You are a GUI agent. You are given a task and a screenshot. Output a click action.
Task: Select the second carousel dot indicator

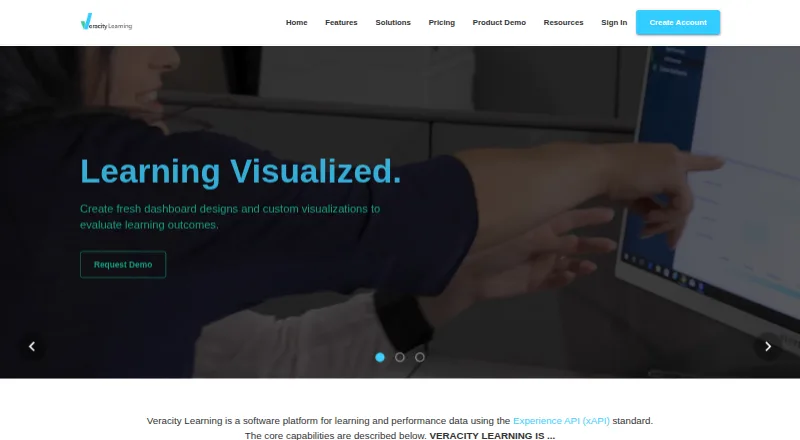coord(399,357)
